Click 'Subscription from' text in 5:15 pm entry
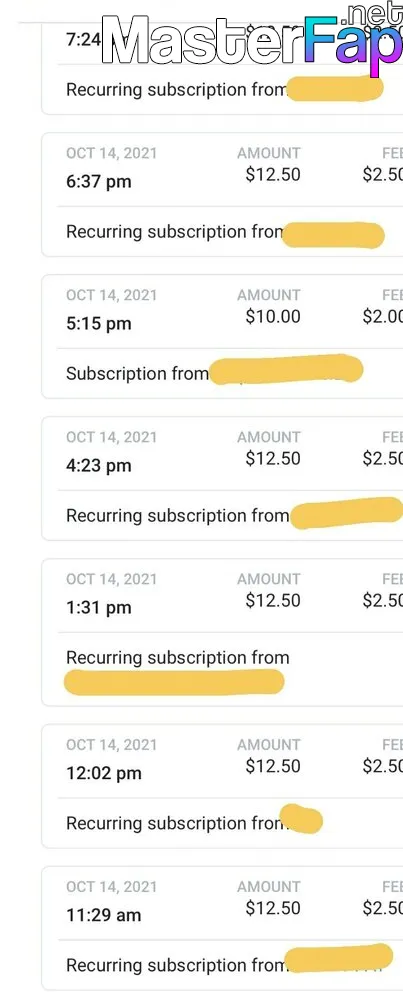Image resolution: width=403 pixels, height=1000 pixels. 137,374
